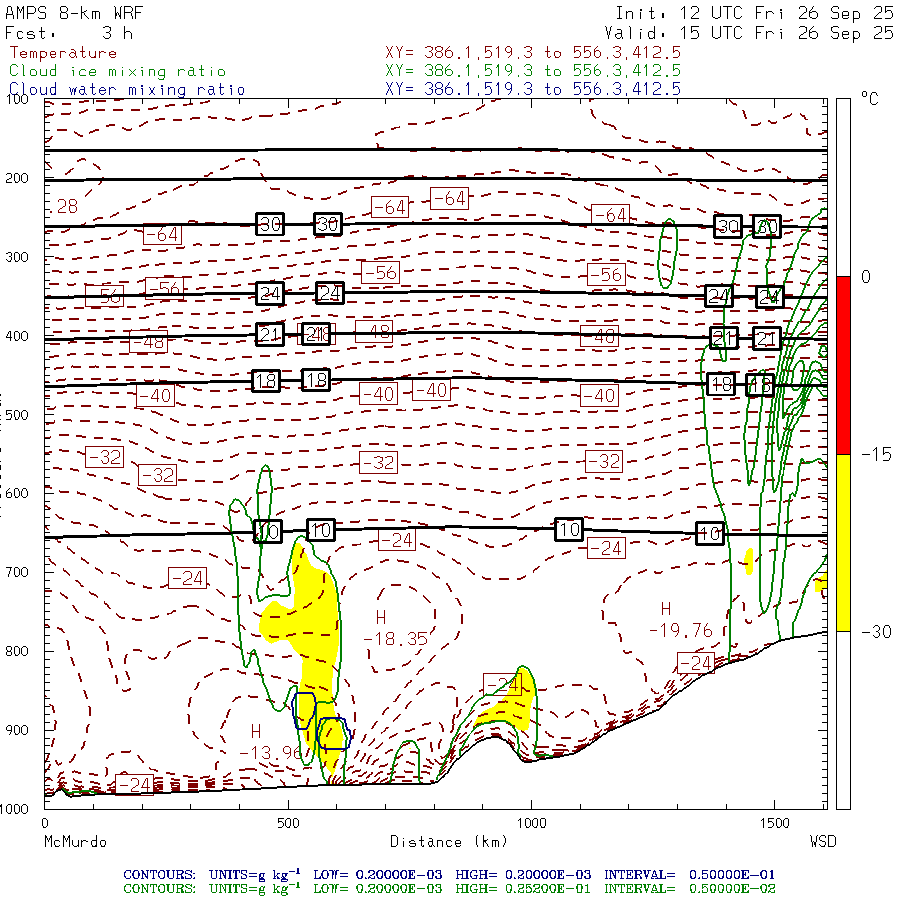Select the green 'Cloud ice mixing ratio' label

click(118, 71)
